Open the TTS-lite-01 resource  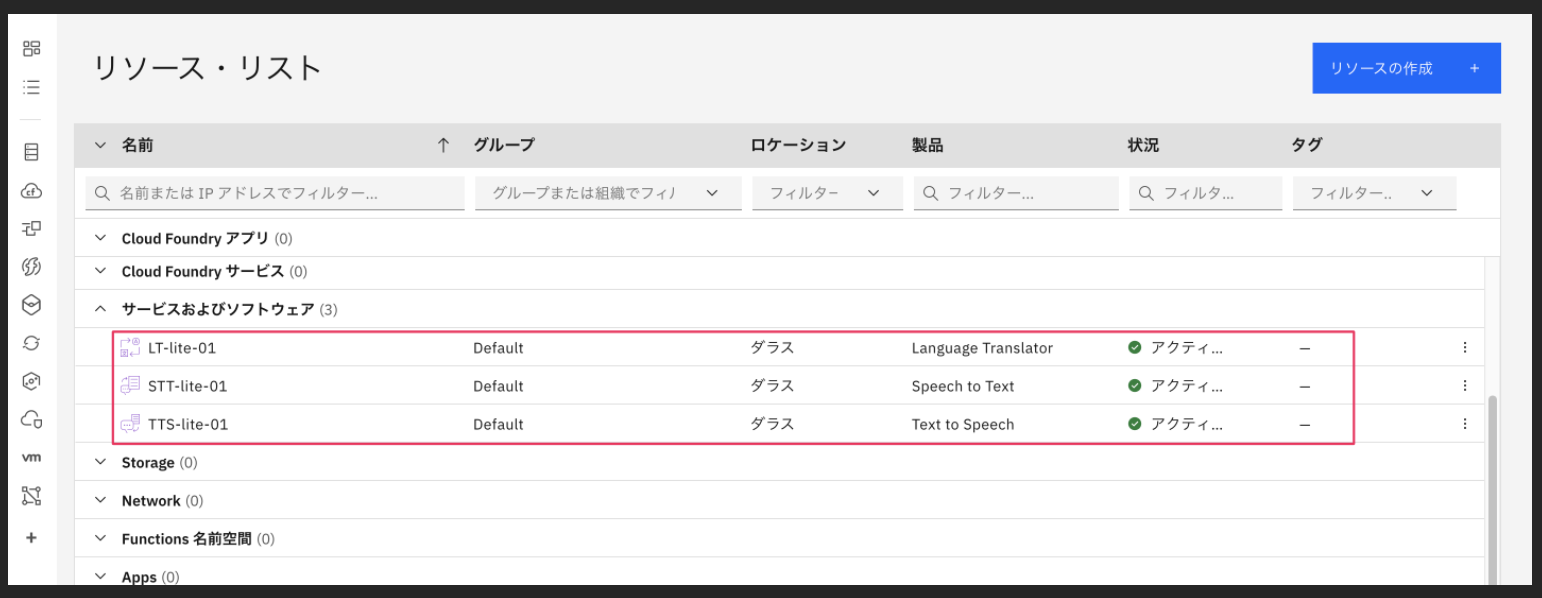[x=188, y=424]
